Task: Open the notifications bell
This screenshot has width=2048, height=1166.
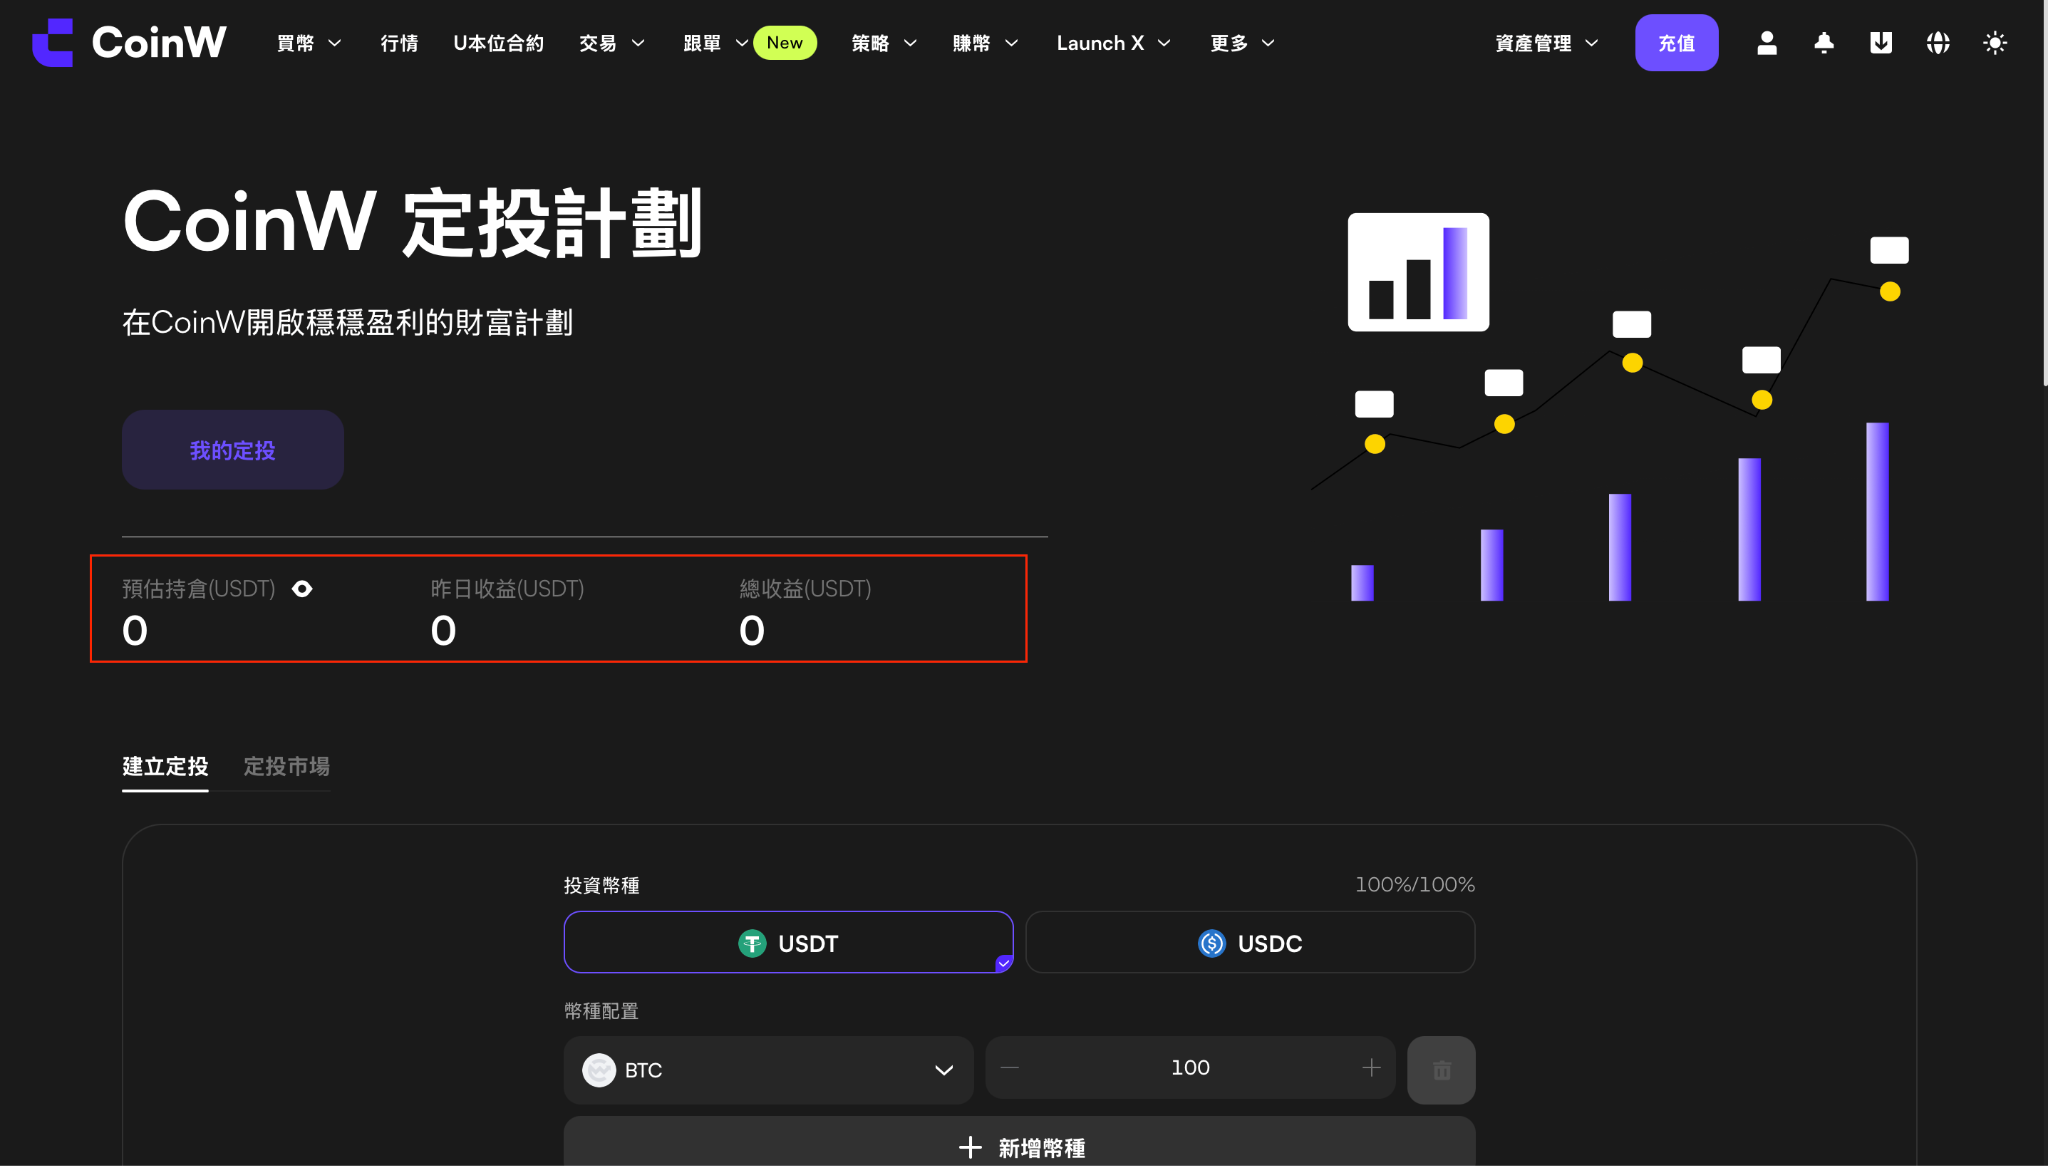Action: (1824, 43)
